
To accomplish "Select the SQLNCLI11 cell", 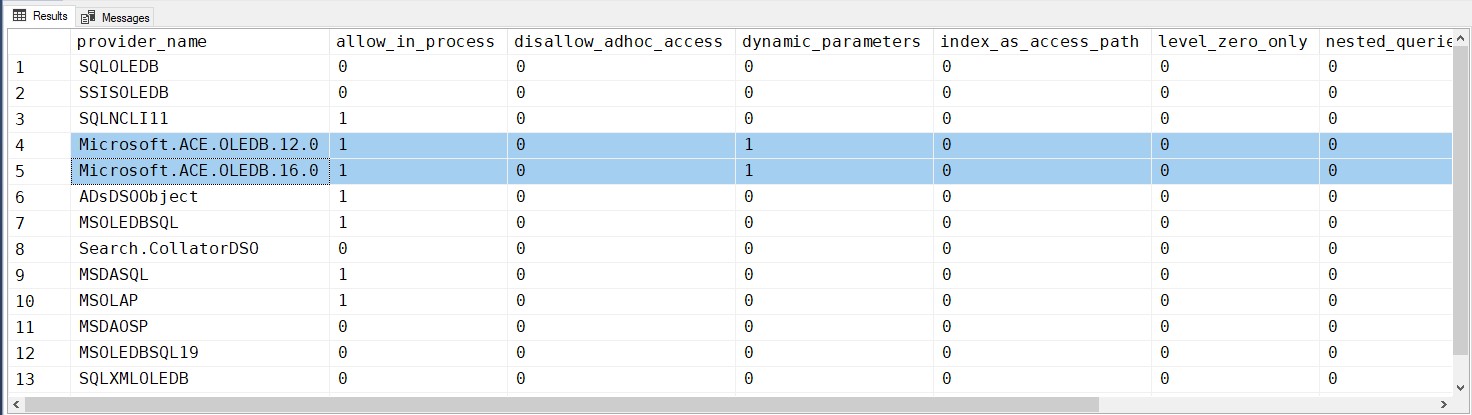I will [x=200, y=119].
